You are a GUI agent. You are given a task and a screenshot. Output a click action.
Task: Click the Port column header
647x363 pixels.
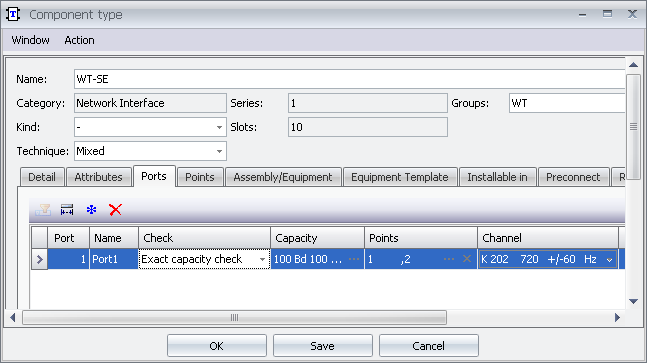point(68,238)
